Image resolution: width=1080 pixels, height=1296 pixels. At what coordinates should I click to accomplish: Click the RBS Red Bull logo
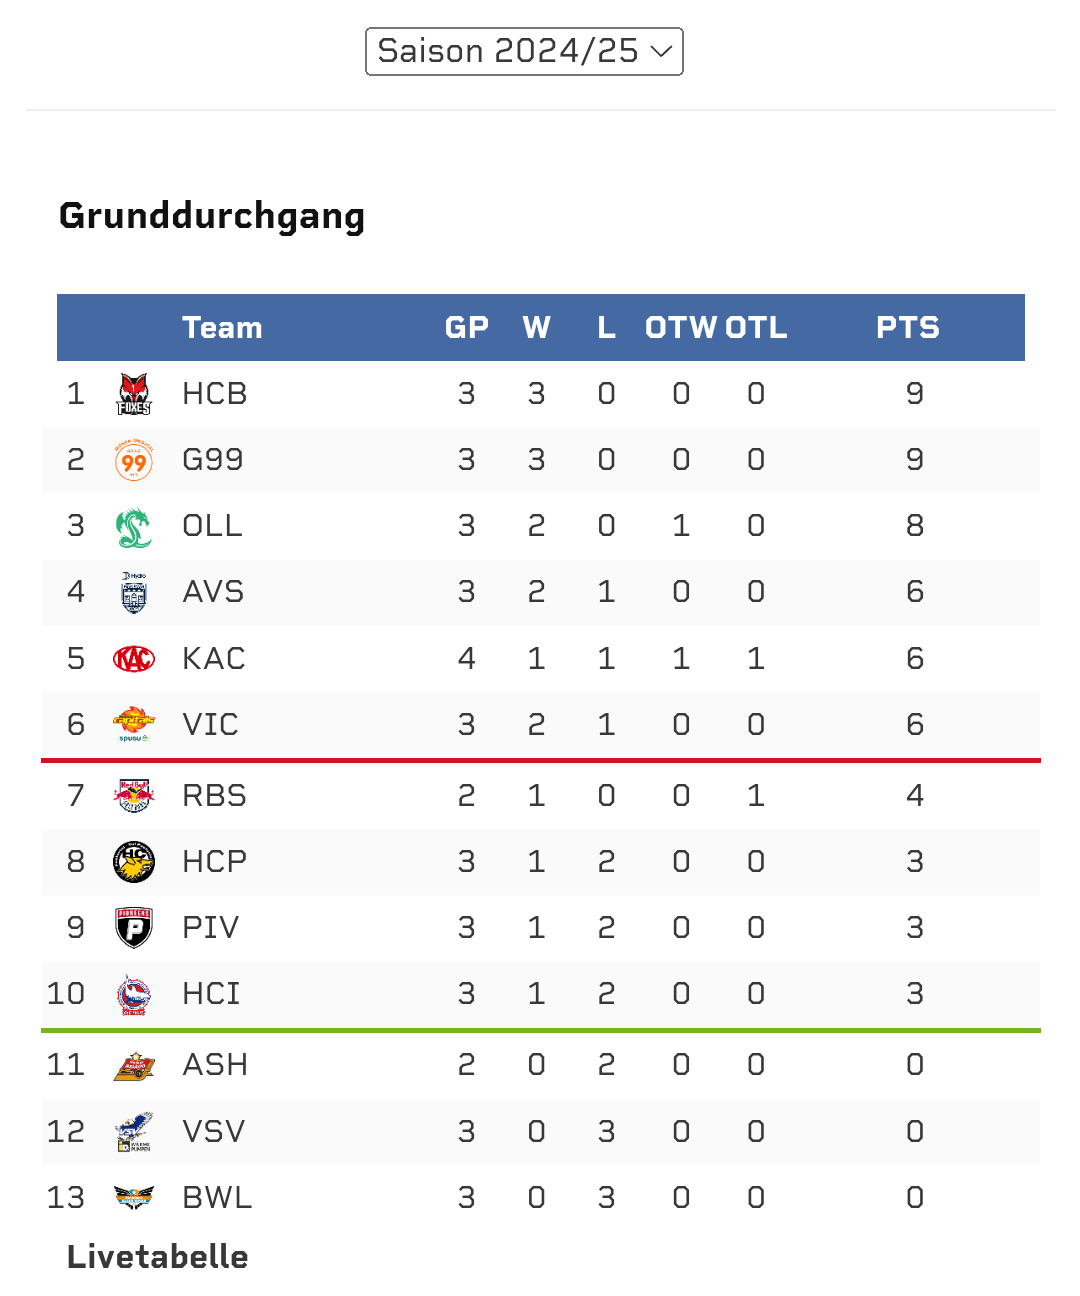click(134, 796)
